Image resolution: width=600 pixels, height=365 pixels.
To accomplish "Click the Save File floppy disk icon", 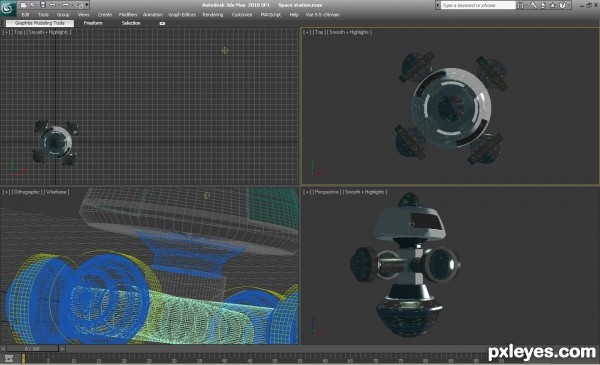I will point(43,5).
